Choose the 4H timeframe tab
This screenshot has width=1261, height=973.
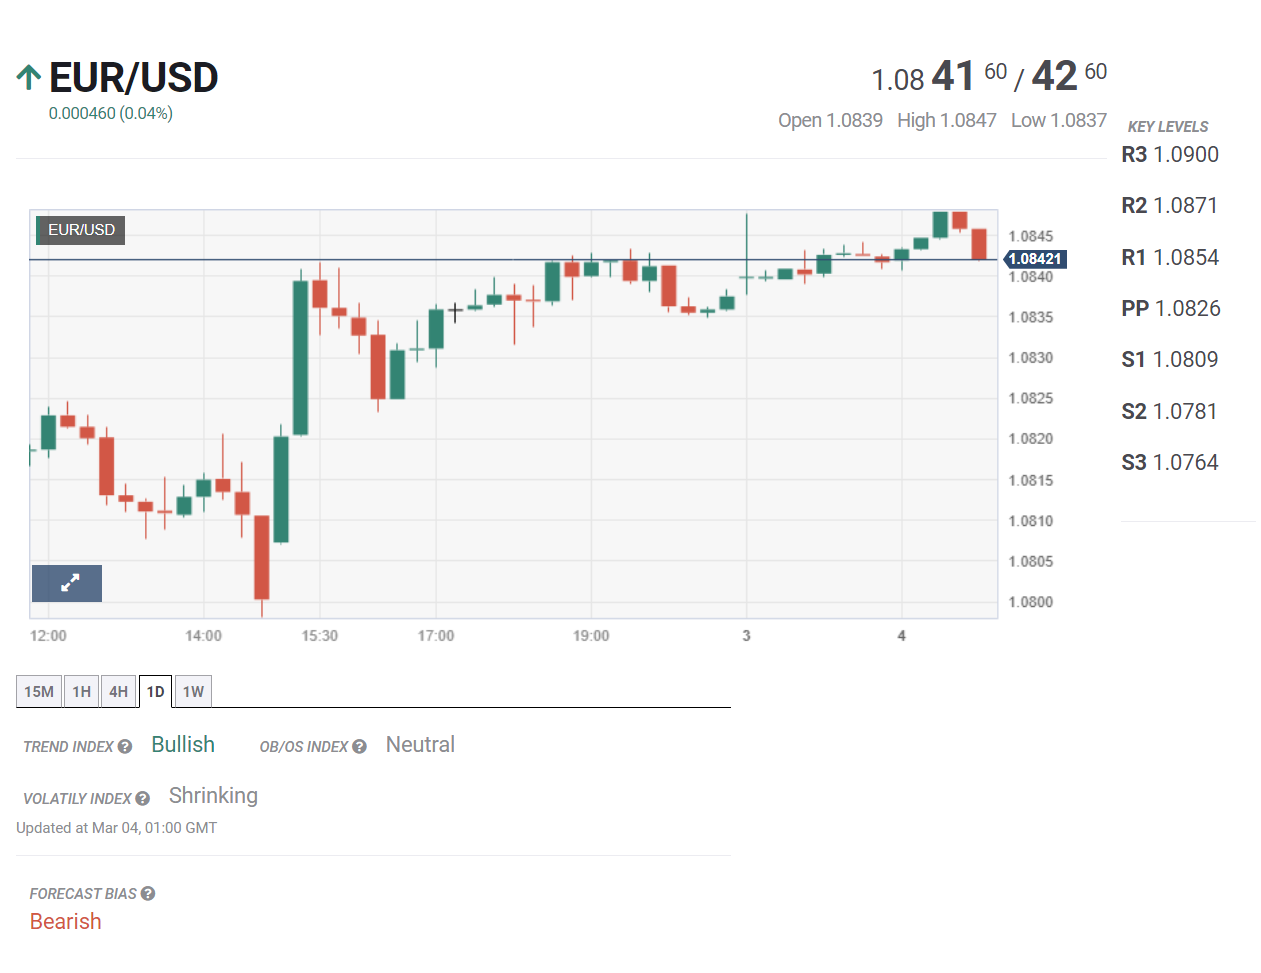pos(118,692)
